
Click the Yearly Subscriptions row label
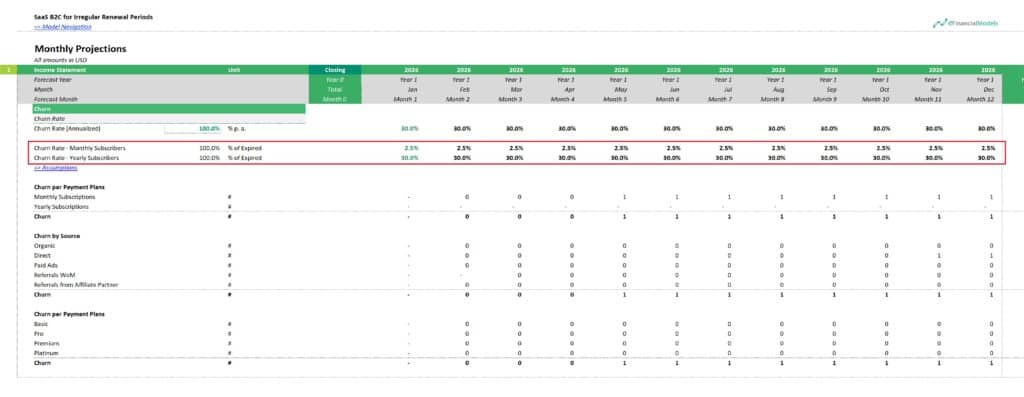point(61,207)
